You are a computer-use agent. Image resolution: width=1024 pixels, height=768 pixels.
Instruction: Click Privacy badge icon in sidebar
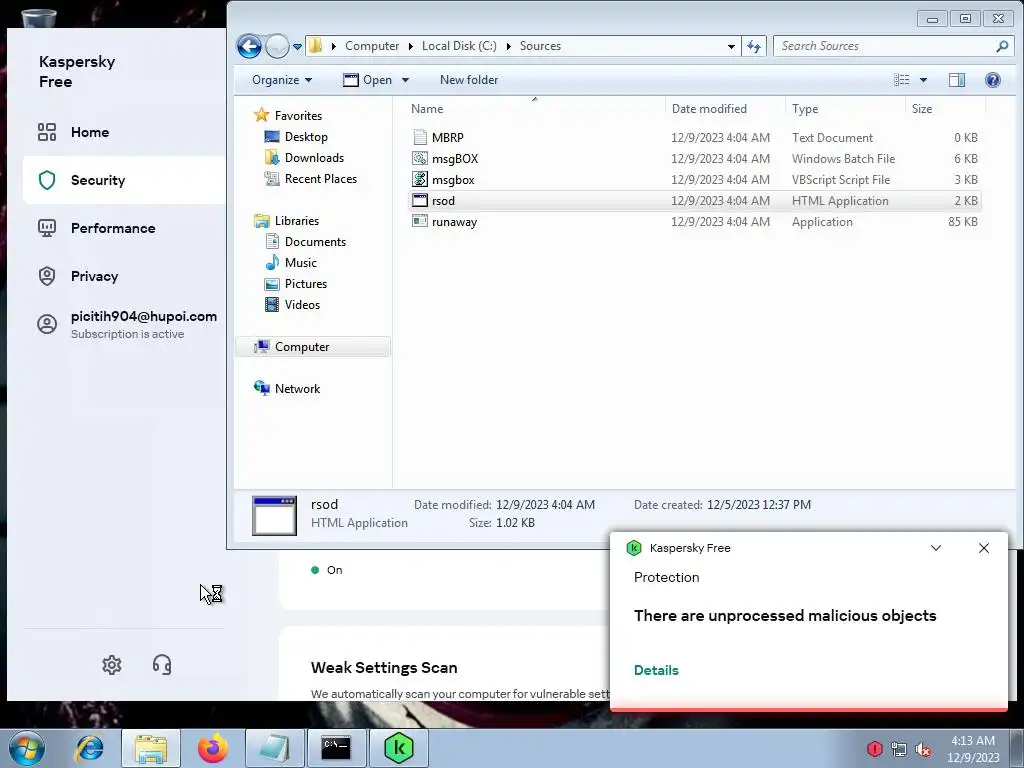tap(47, 276)
